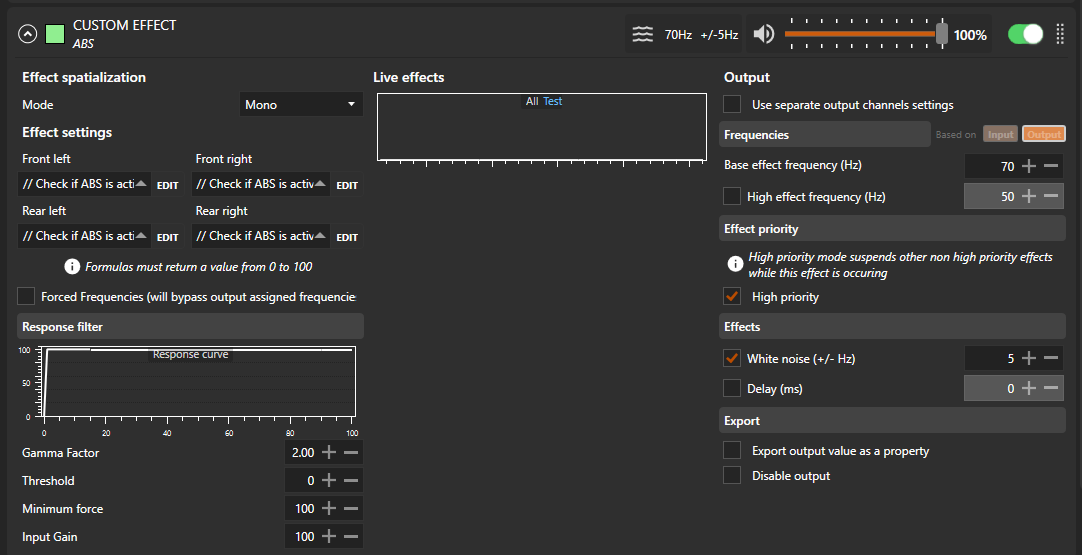Enable the Forced Frequencies checkbox
1082x555 pixels.
click(26, 296)
